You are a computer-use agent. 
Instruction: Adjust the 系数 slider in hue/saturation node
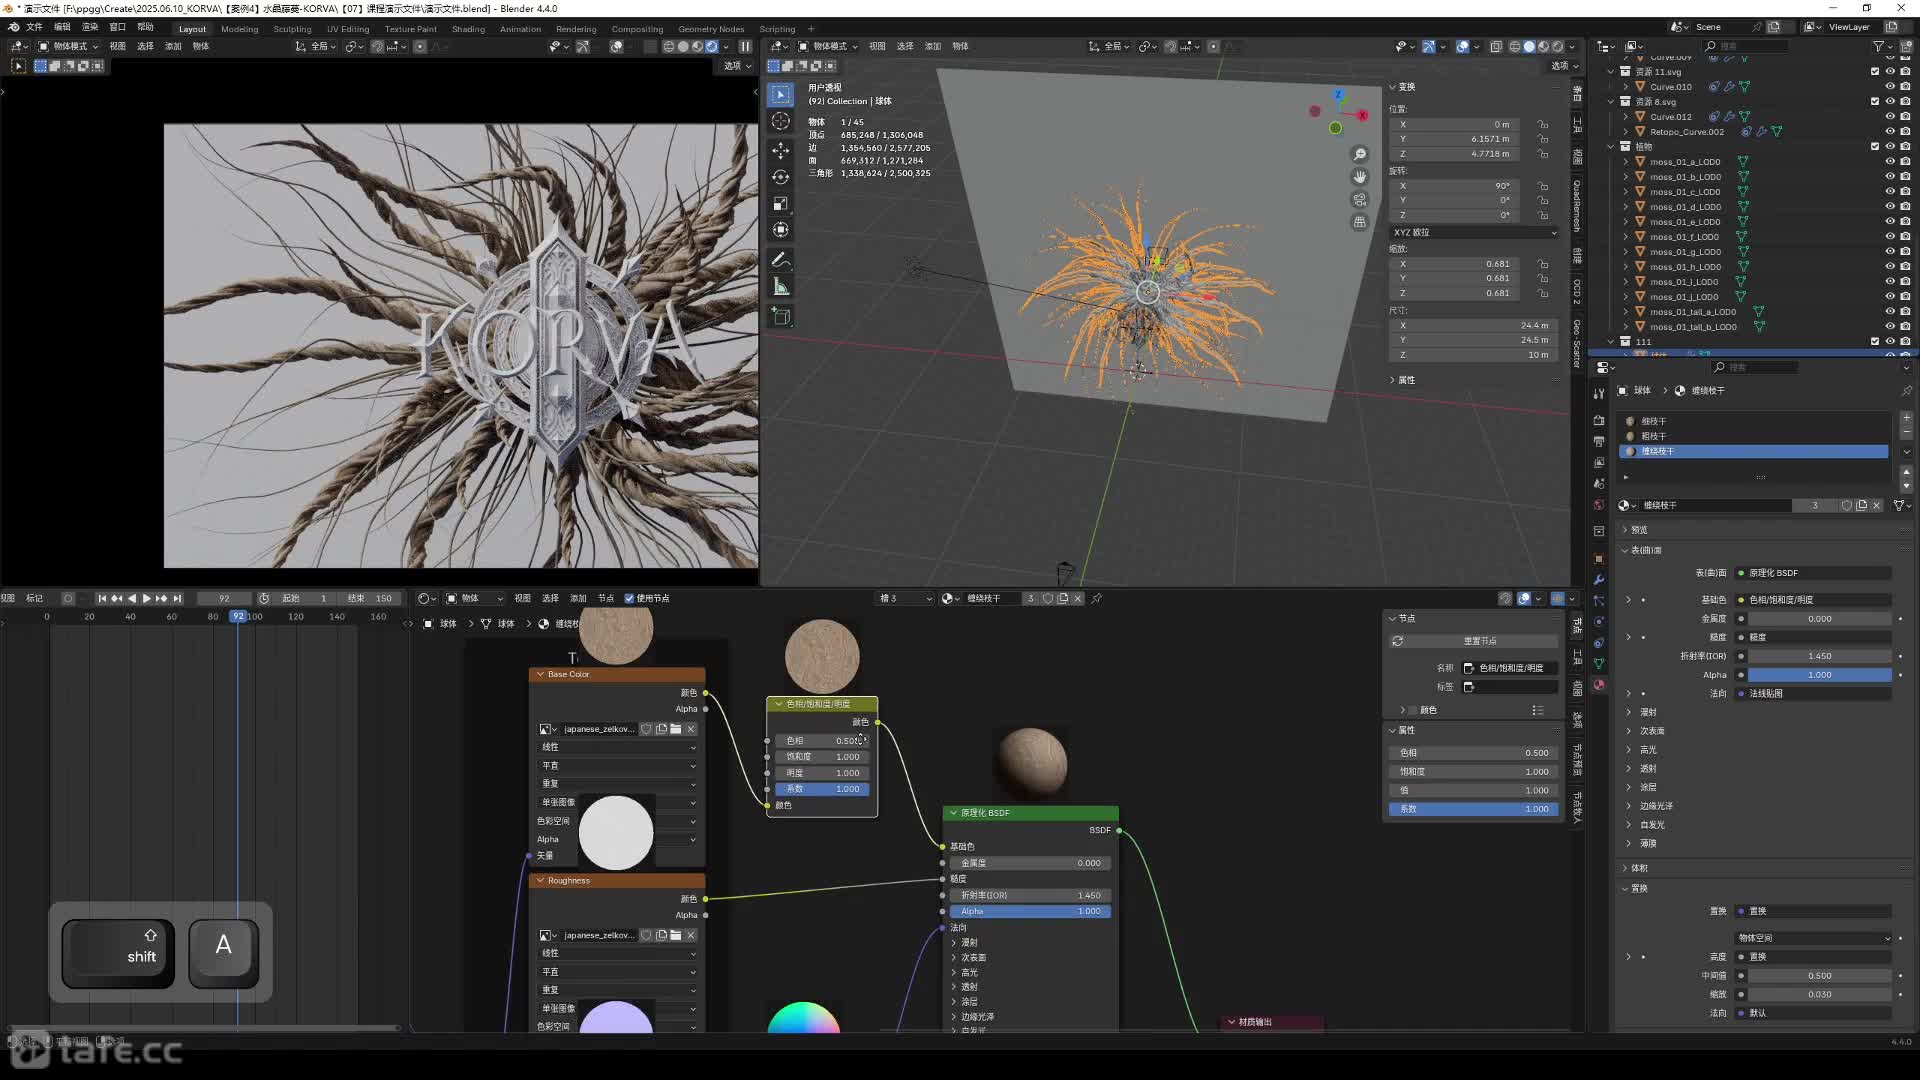[822, 789]
